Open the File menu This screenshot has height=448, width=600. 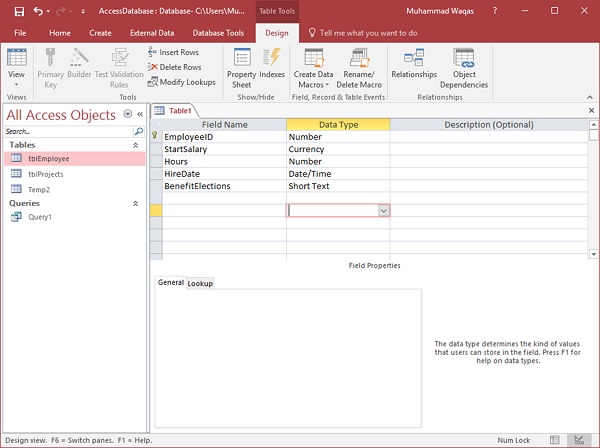[19, 33]
